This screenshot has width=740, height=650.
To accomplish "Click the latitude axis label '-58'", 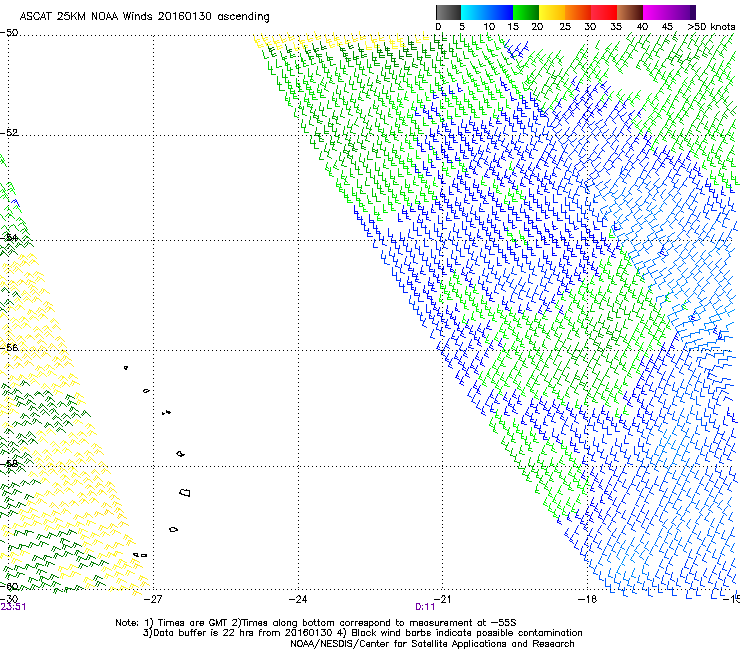I will 9,464.
